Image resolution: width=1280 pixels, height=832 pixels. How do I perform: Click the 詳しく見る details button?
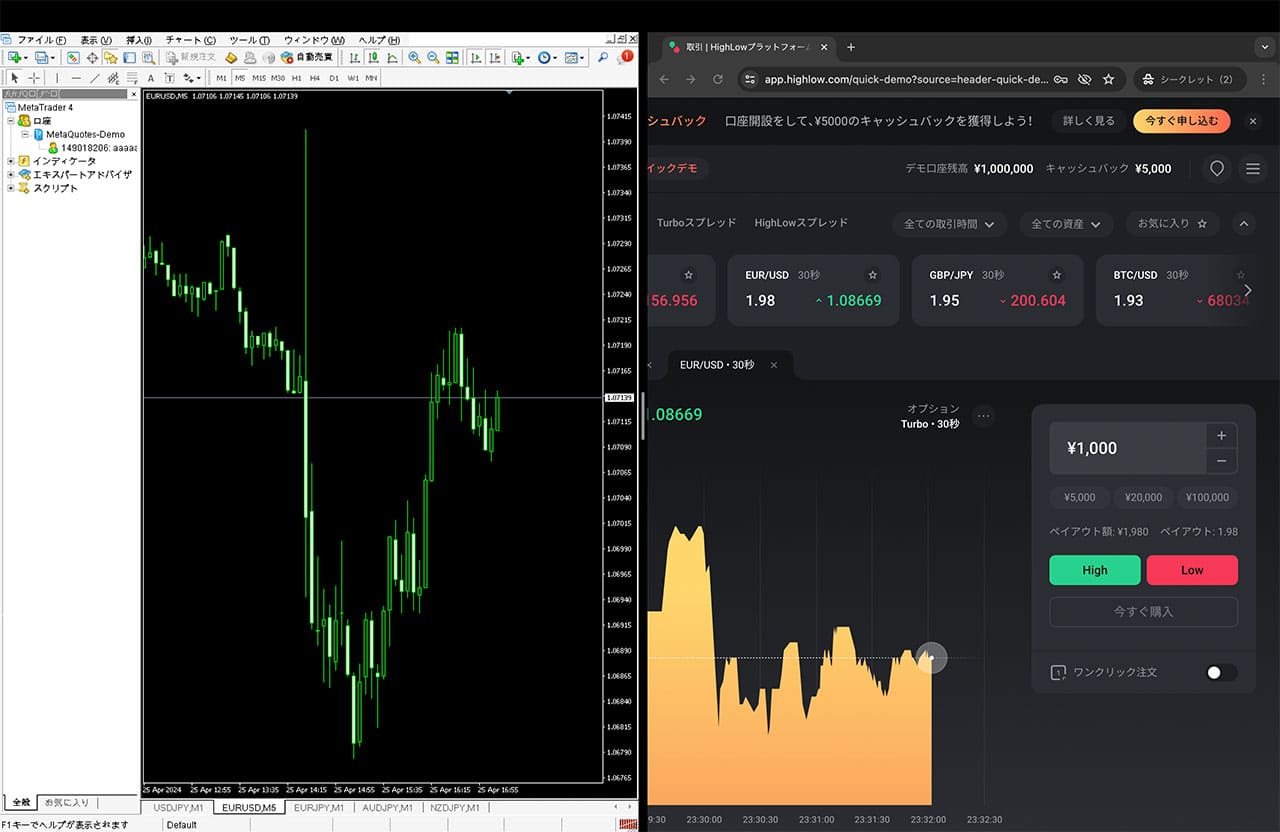1088,121
